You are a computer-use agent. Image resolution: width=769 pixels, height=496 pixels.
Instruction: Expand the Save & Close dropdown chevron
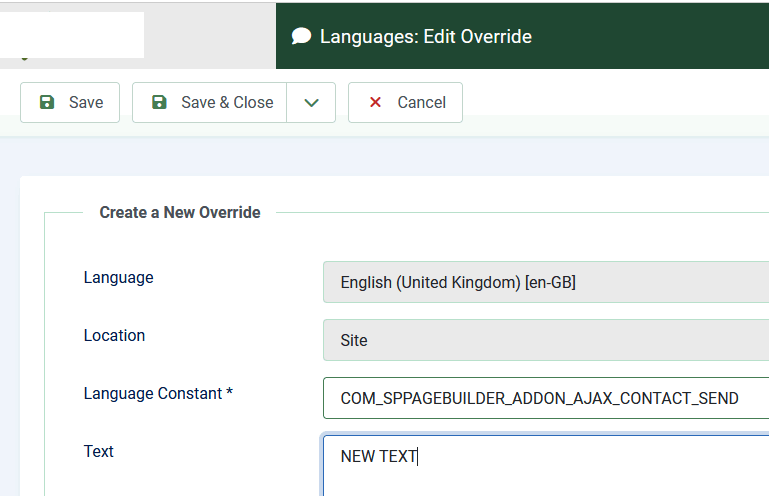point(312,102)
